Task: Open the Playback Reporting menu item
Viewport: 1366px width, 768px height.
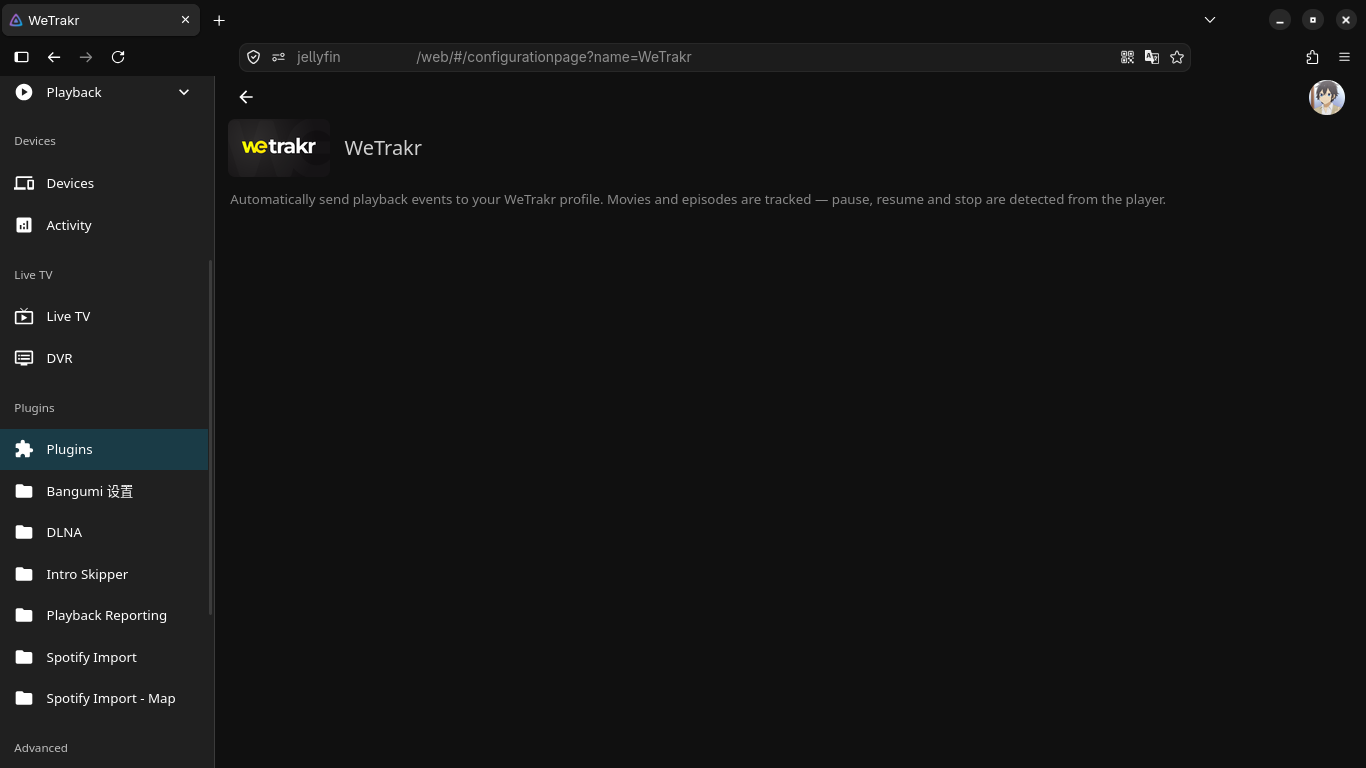Action: pyautogui.click(x=104, y=615)
